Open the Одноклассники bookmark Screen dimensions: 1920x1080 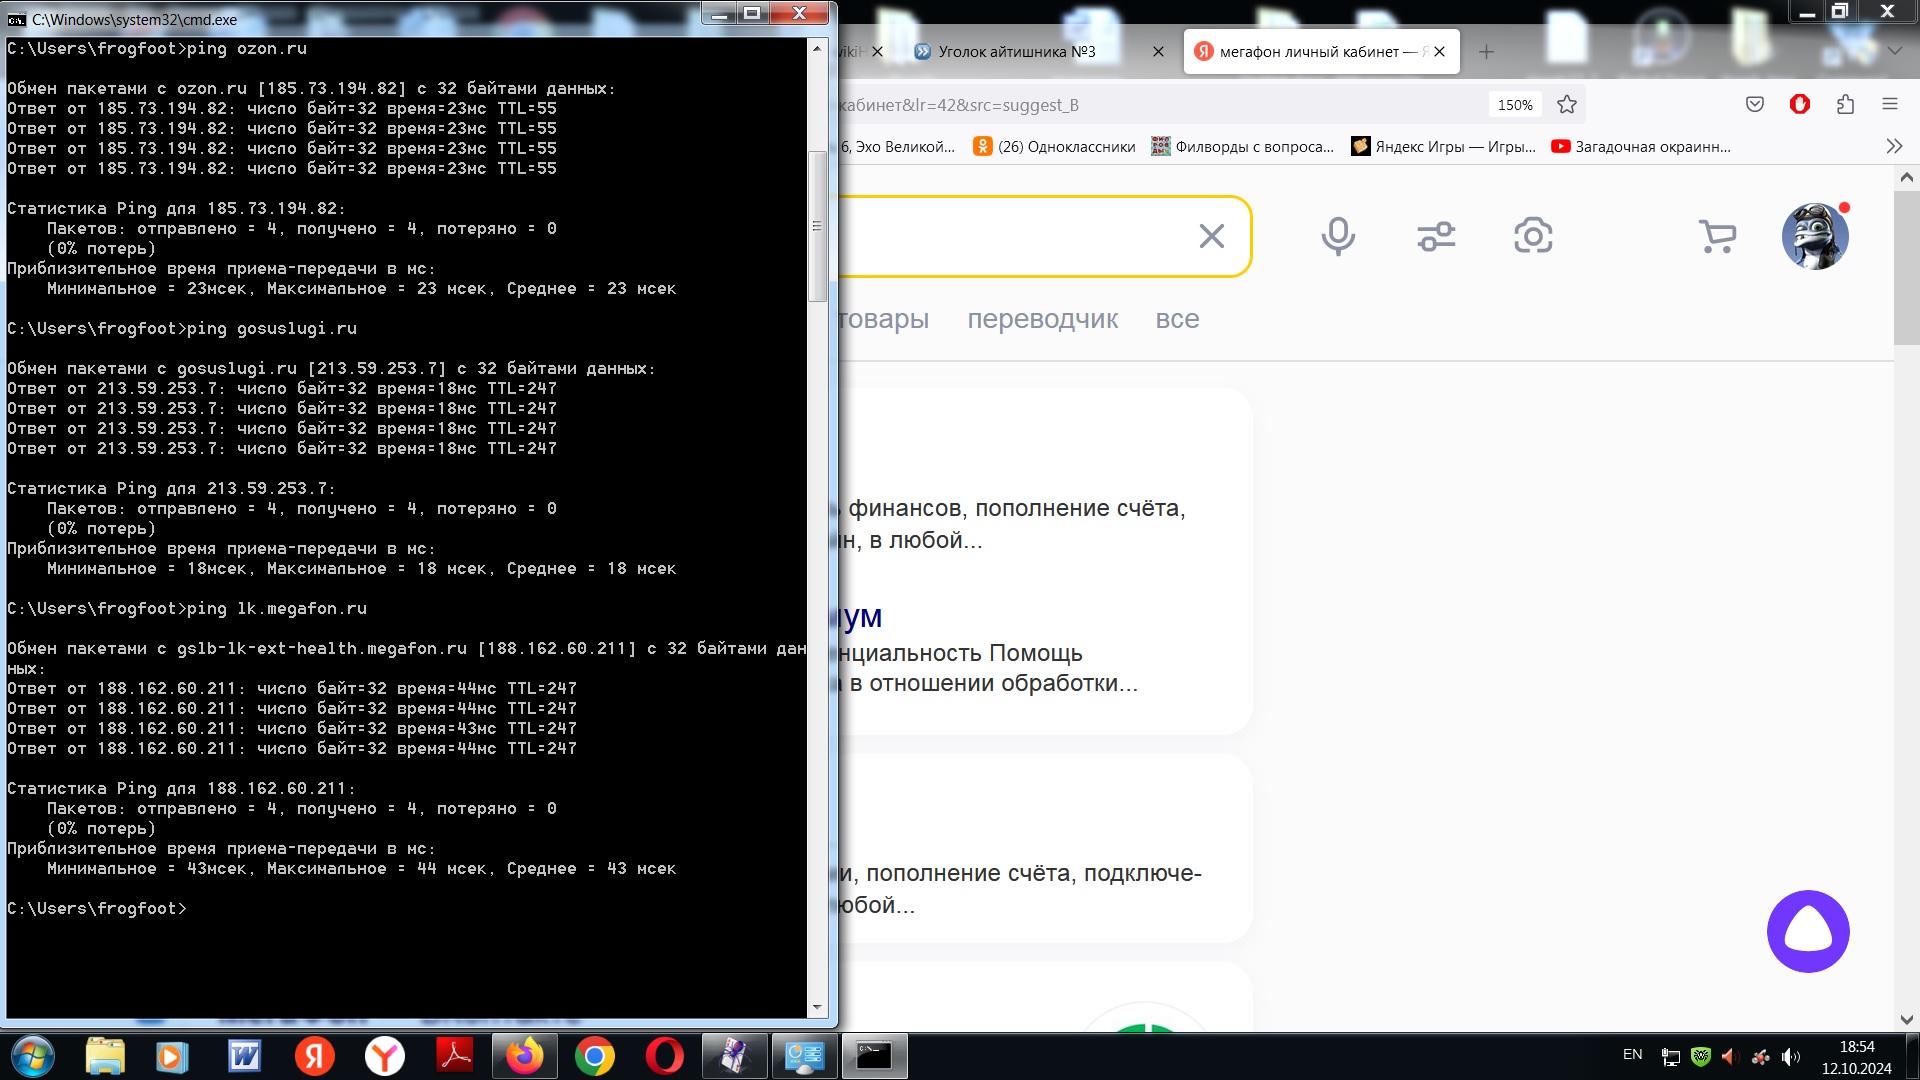1054,146
